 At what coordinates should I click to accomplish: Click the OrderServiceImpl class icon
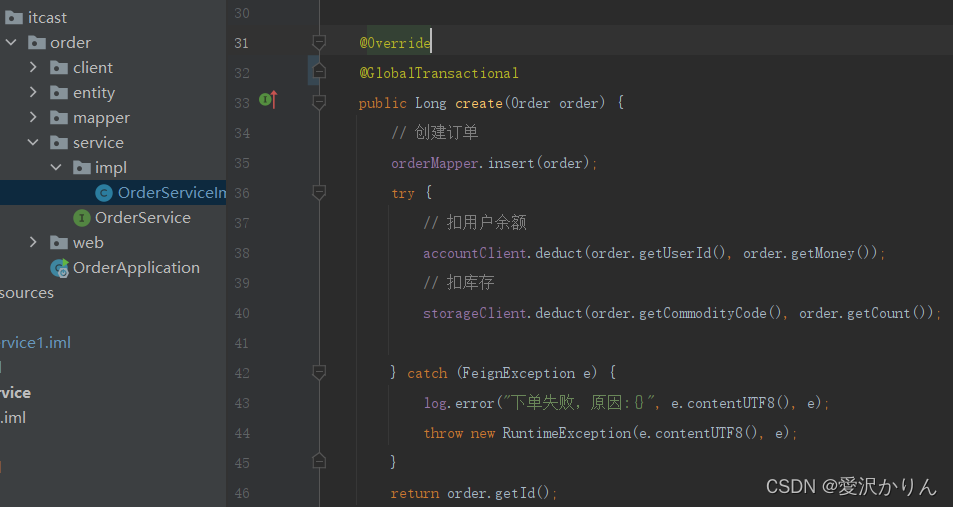[104, 193]
